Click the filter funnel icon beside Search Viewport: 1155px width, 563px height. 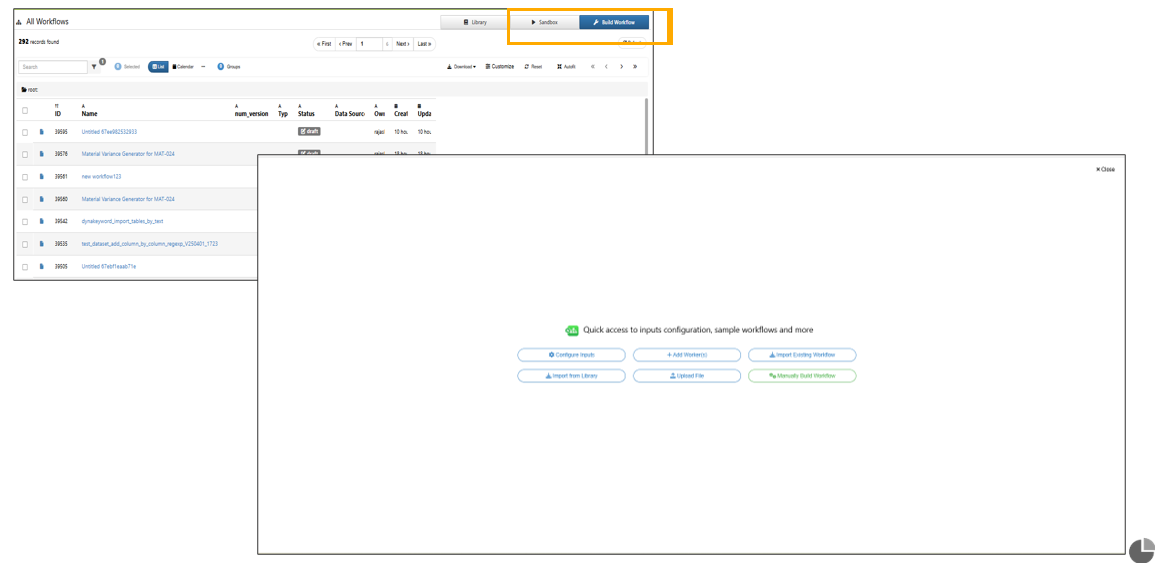[95, 67]
